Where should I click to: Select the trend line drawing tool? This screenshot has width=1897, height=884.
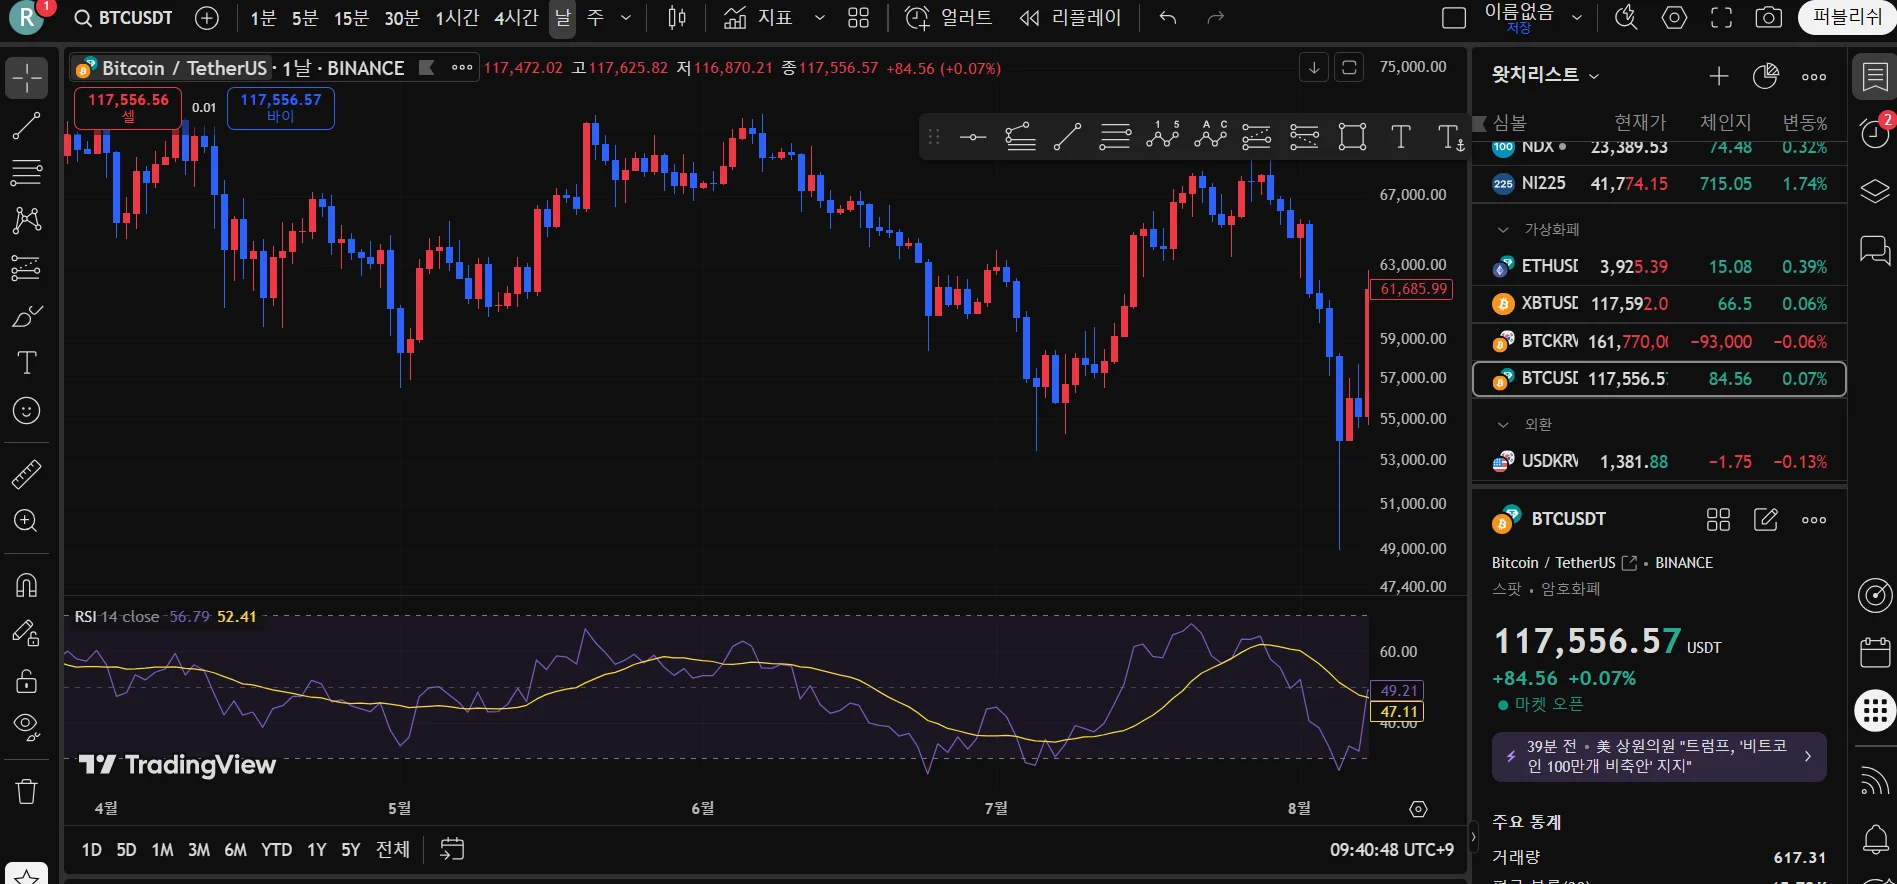coord(26,126)
